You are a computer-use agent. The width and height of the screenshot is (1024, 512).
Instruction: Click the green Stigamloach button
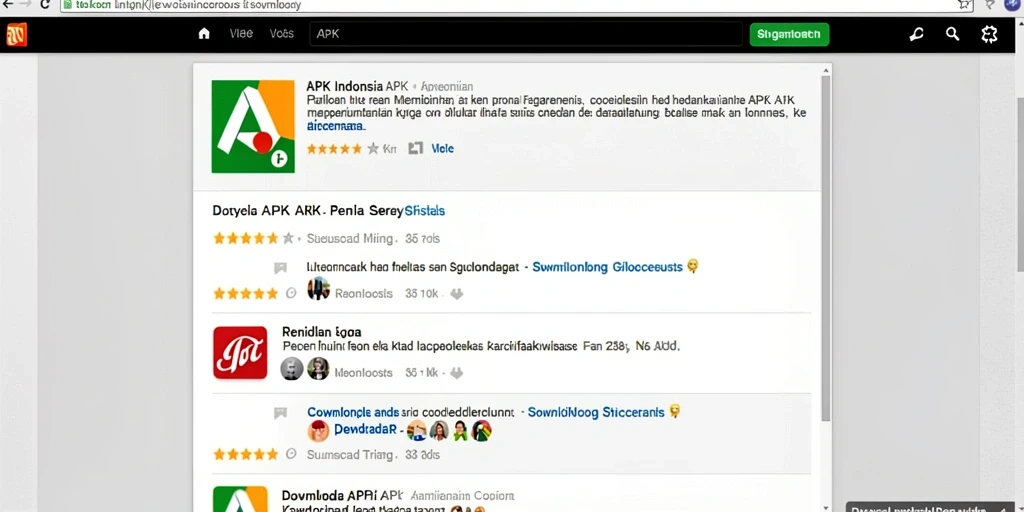(x=789, y=35)
